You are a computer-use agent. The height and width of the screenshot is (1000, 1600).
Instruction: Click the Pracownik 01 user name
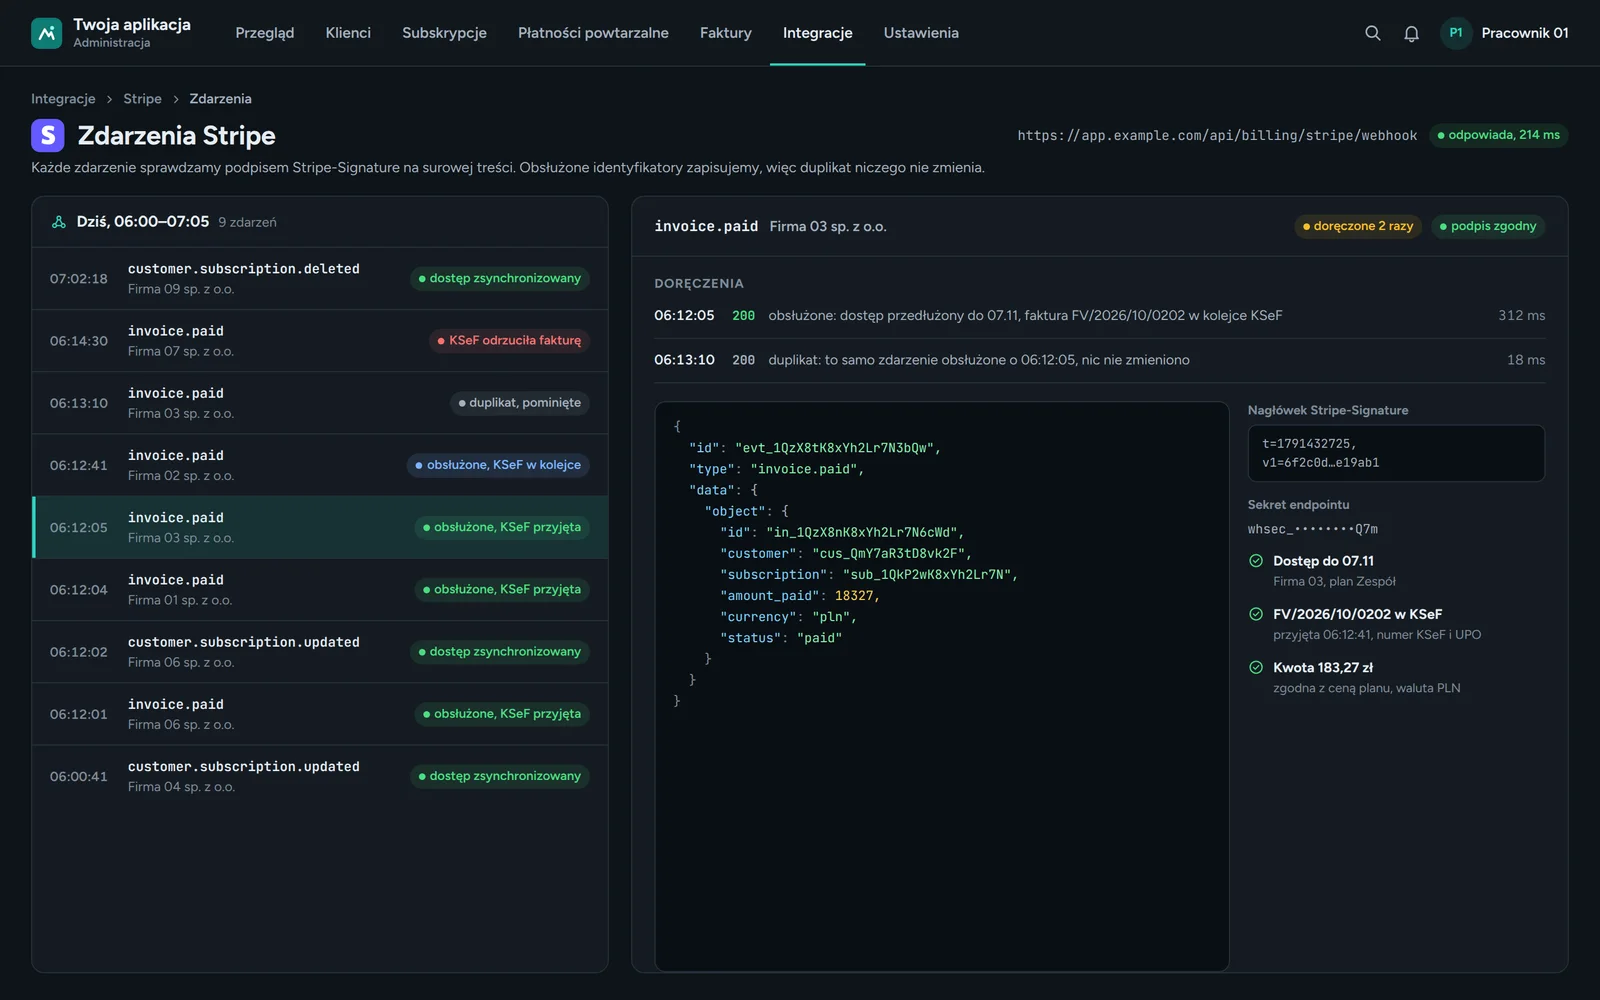click(x=1524, y=33)
